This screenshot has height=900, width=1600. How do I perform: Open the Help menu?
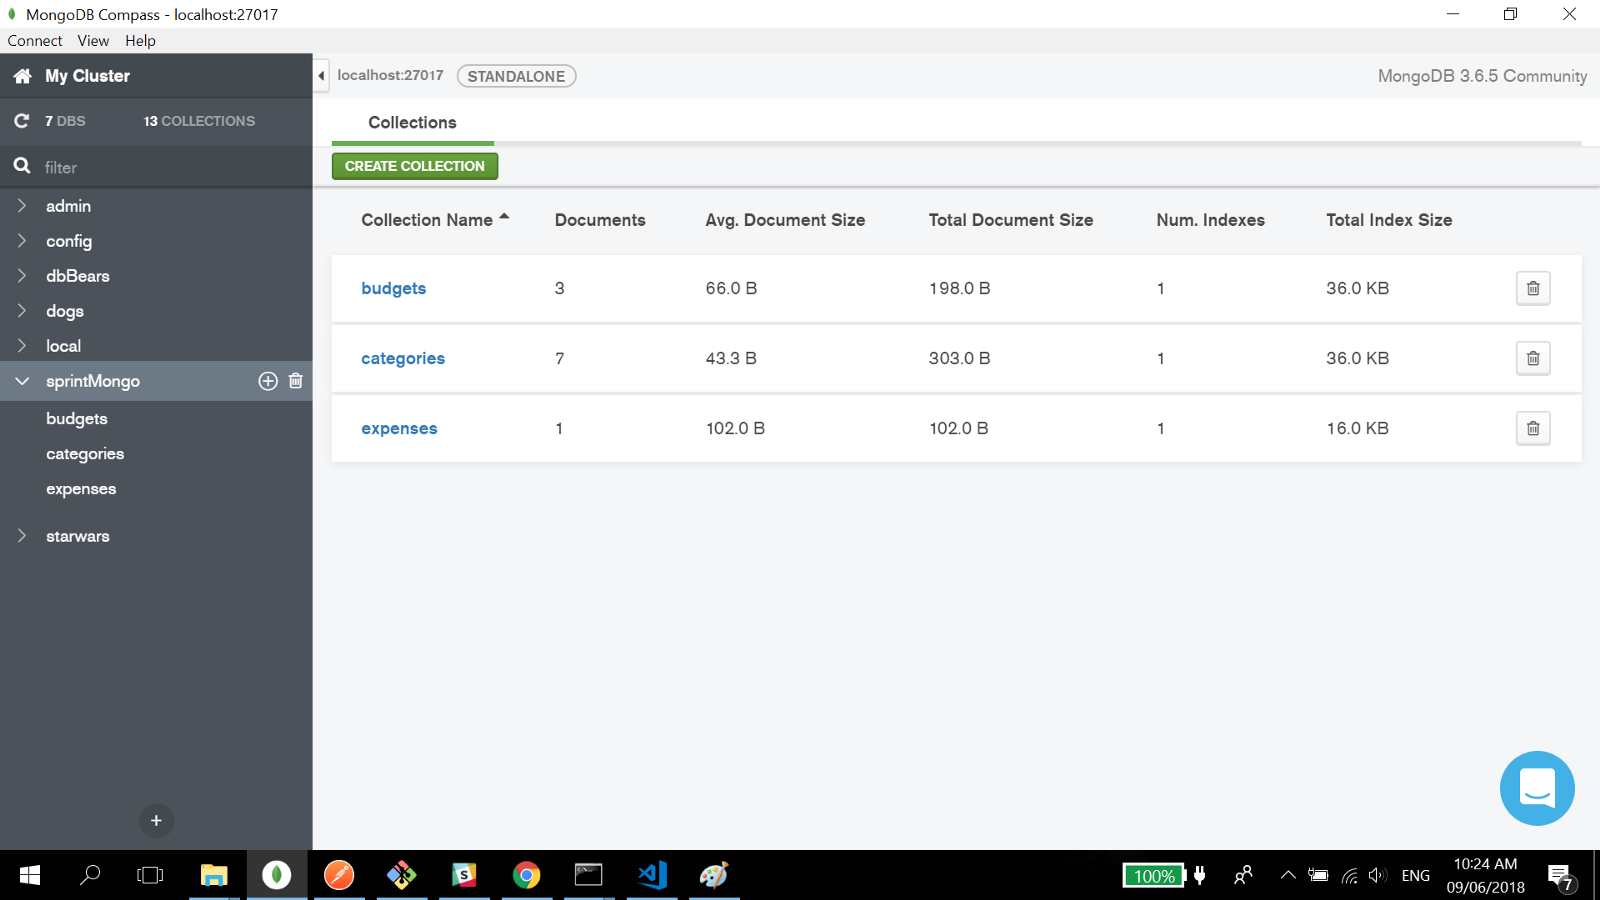140,41
